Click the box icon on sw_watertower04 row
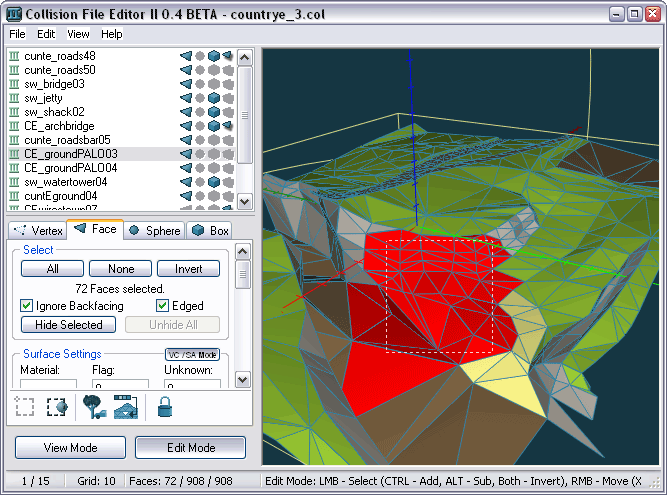Screen dimensions: 667x495 point(214,182)
